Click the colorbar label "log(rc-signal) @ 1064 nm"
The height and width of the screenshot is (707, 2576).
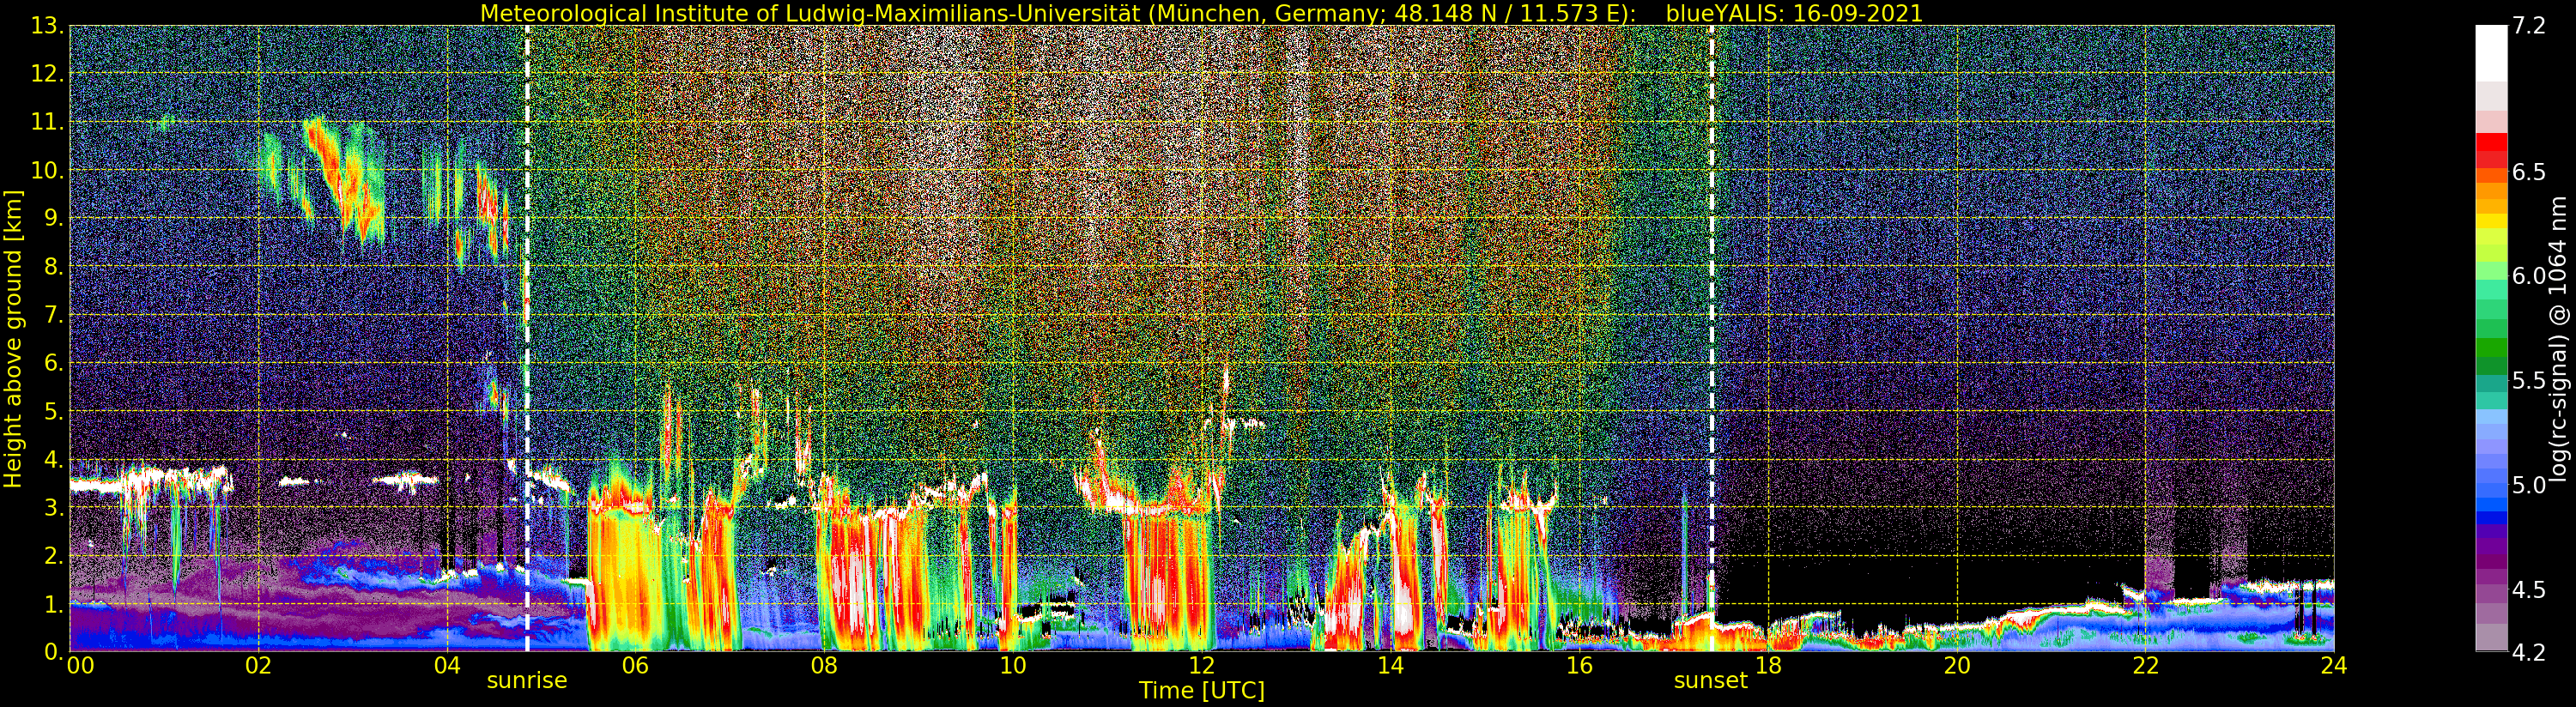(x=2560, y=338)
